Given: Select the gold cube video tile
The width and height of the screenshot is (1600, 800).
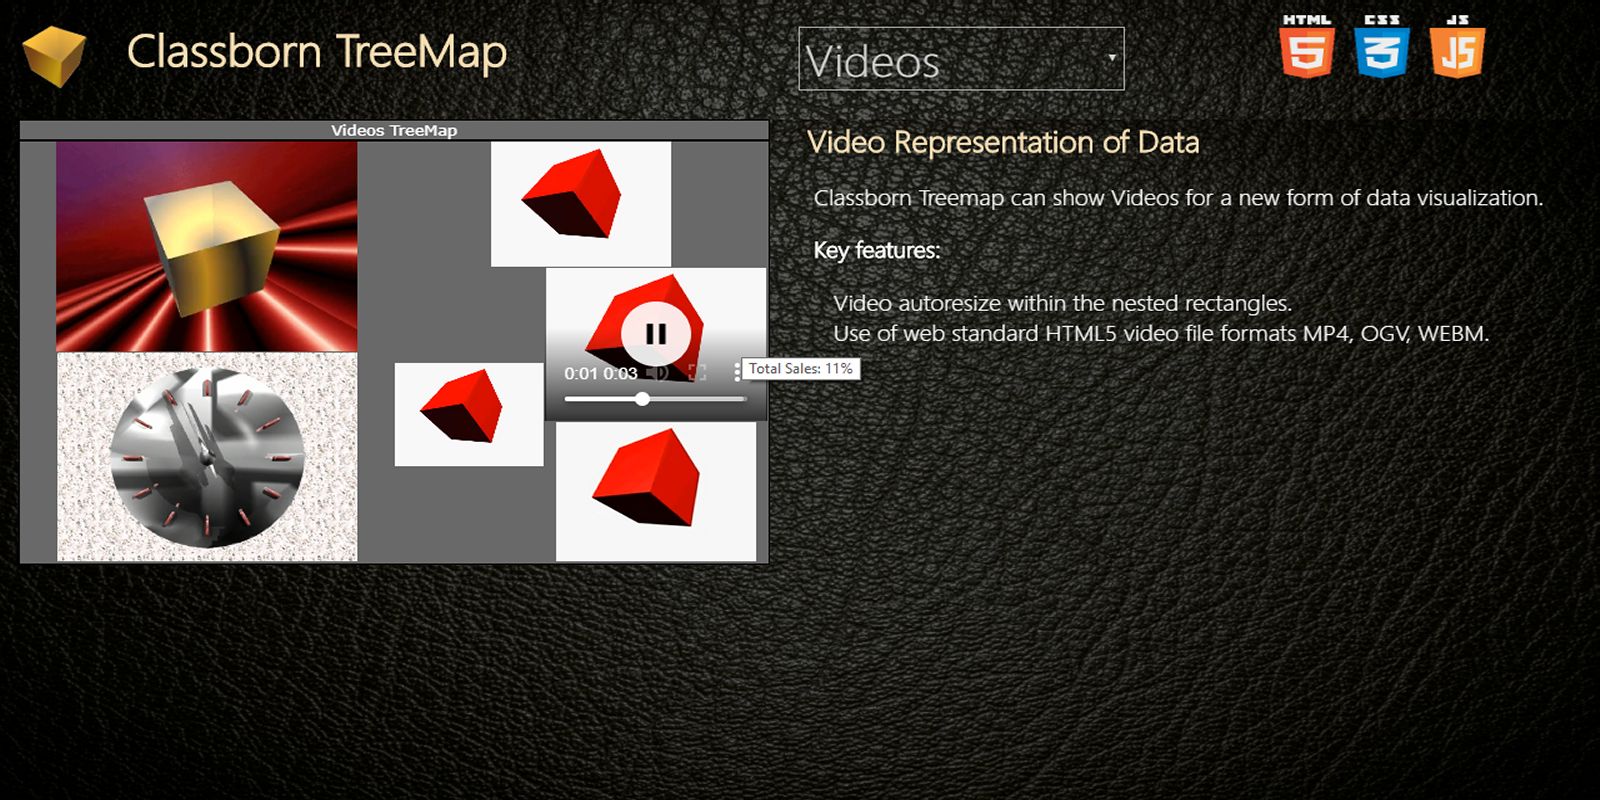Looking at the screenshot, I should point(207,246).
